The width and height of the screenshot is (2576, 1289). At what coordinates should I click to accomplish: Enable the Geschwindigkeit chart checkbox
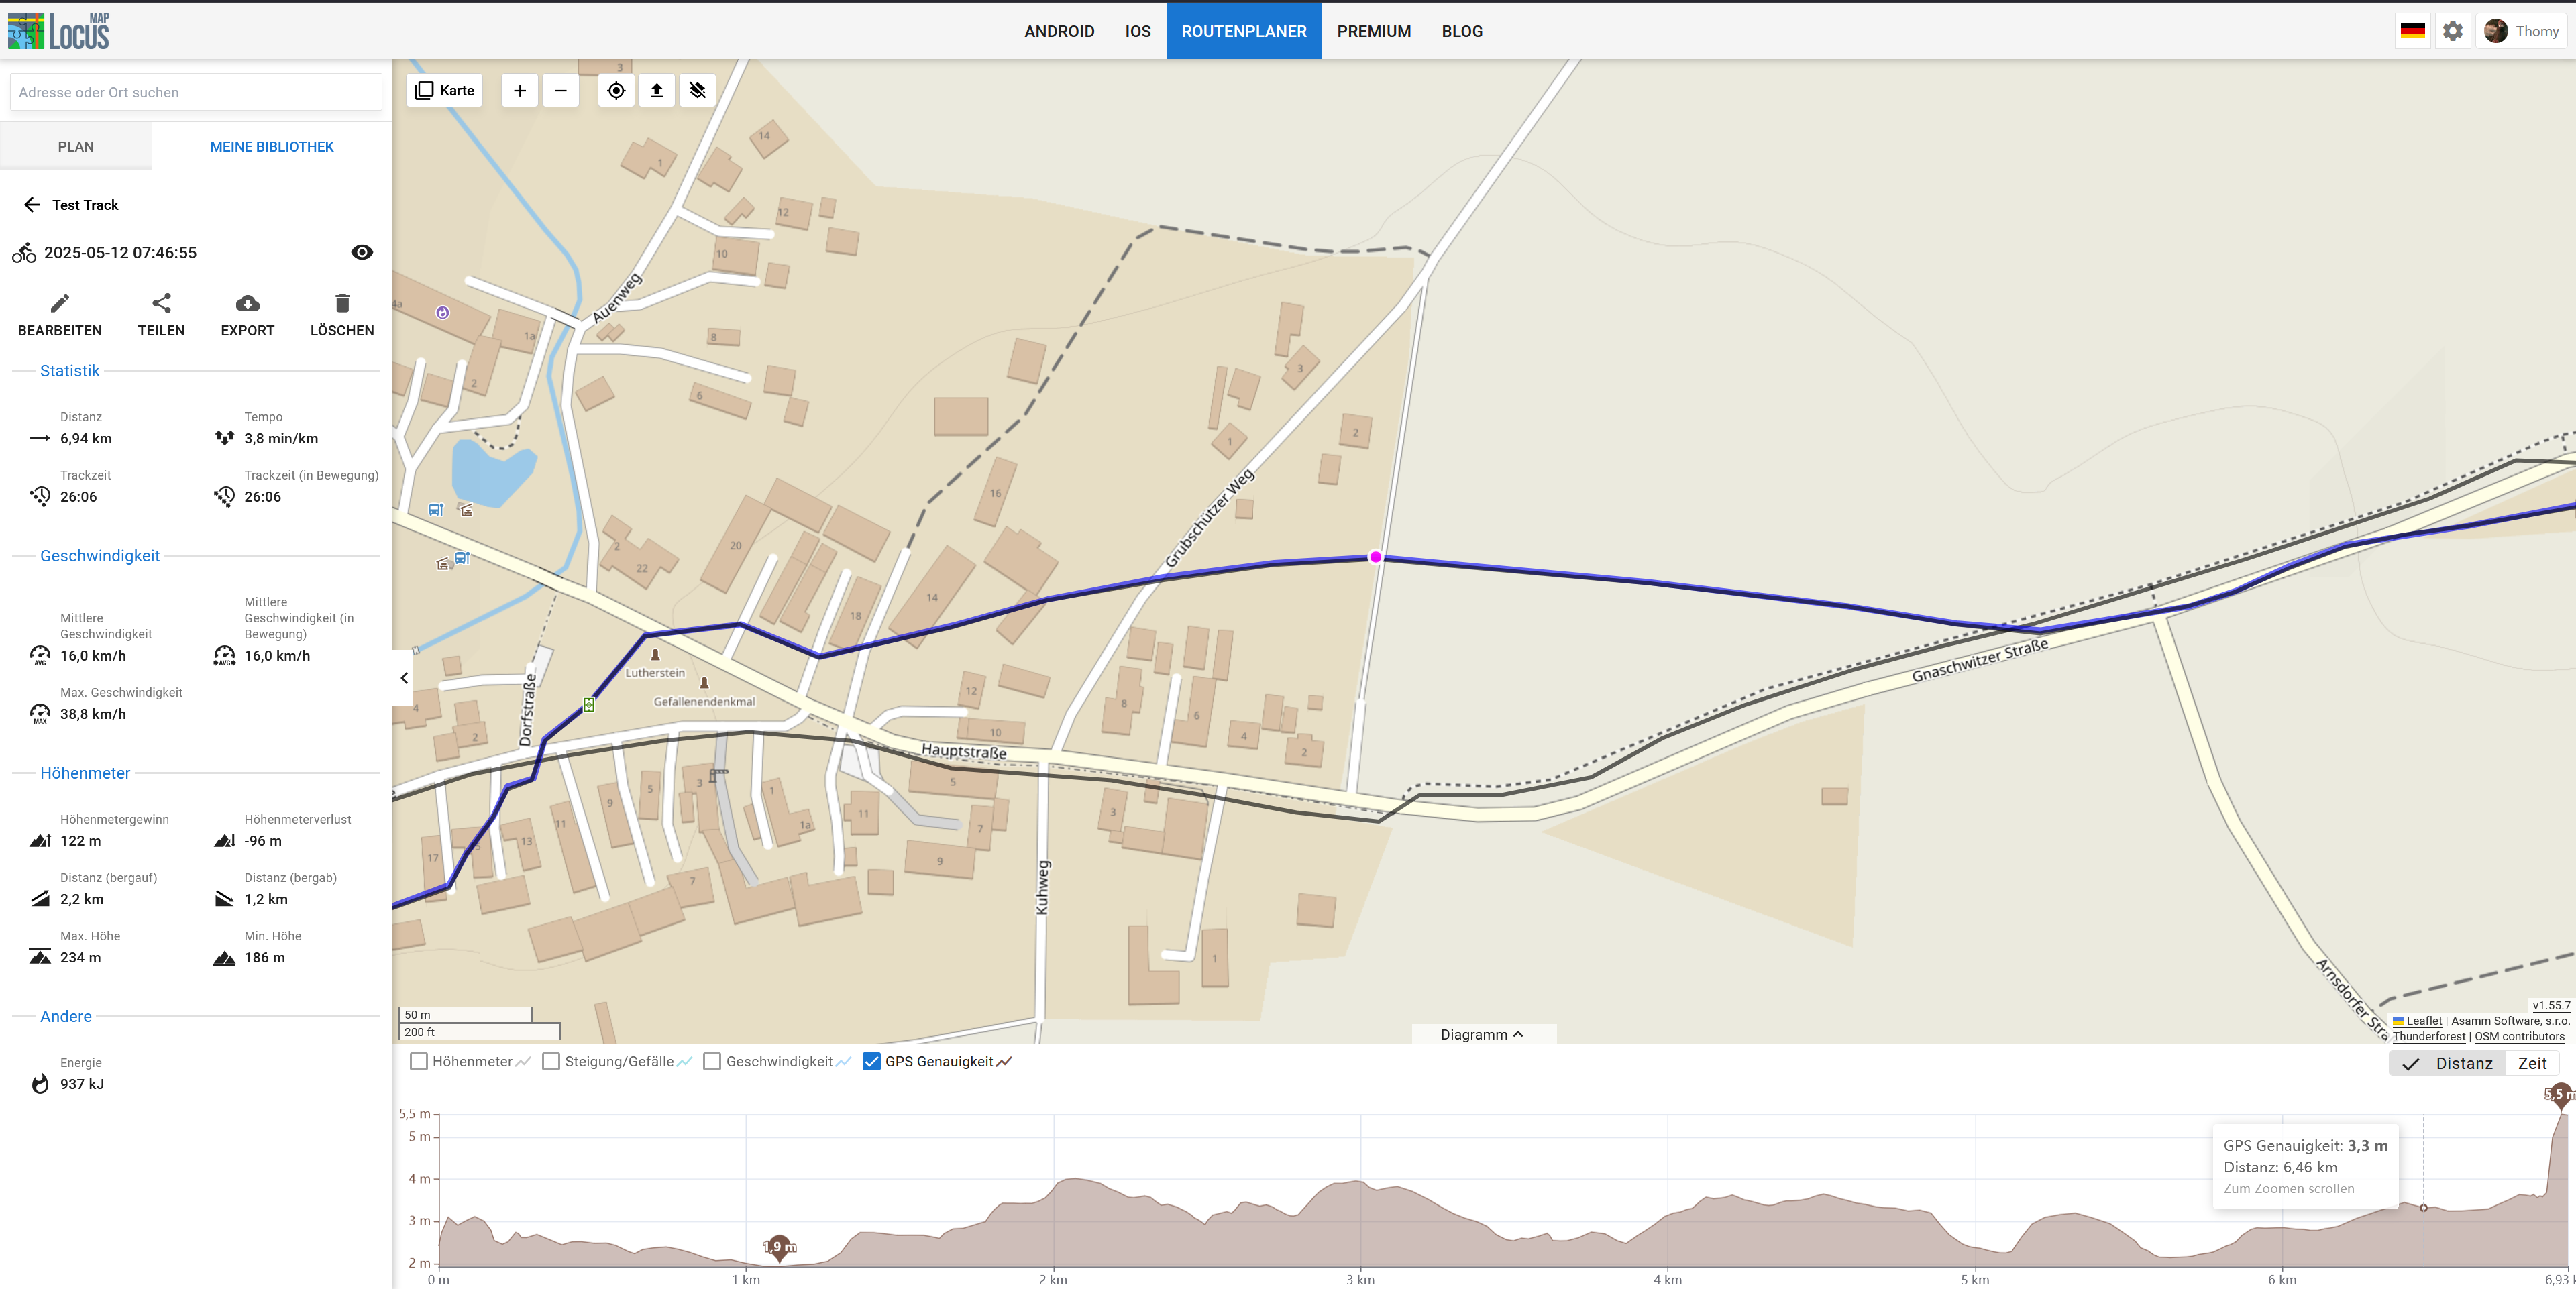(x=712, y=1061)
